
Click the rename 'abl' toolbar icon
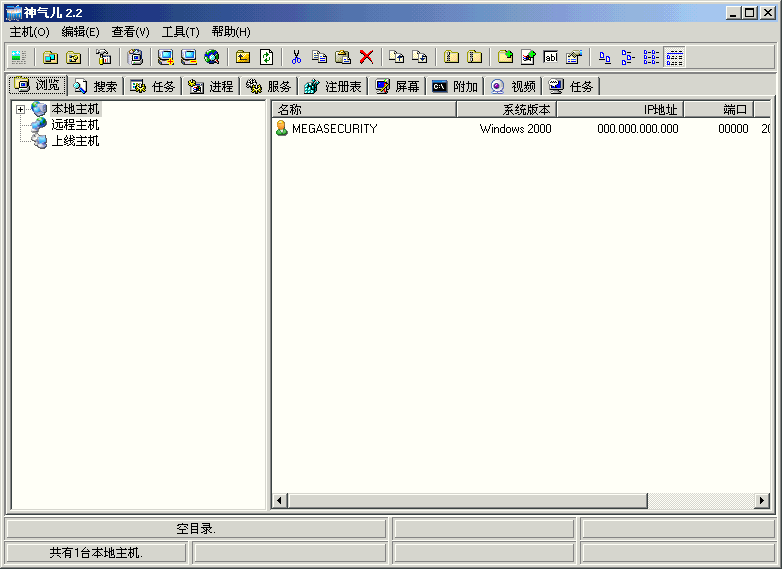[x=550, y=58]
